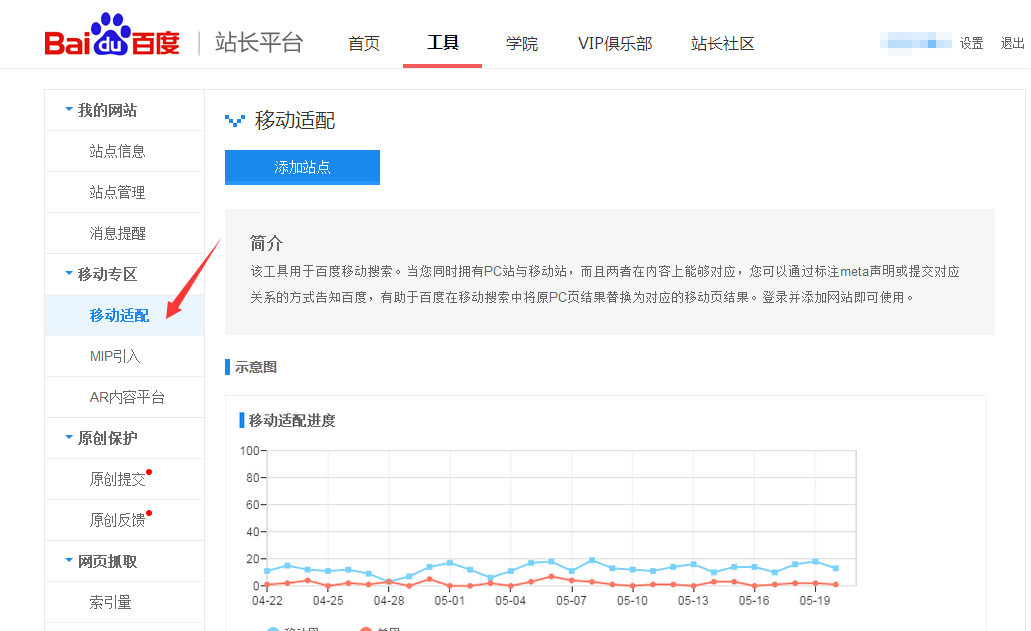The width and height of the screenshot is (1031, 631).
Task: Click the 04-22 x-axis label
Action: pos(267,601)
